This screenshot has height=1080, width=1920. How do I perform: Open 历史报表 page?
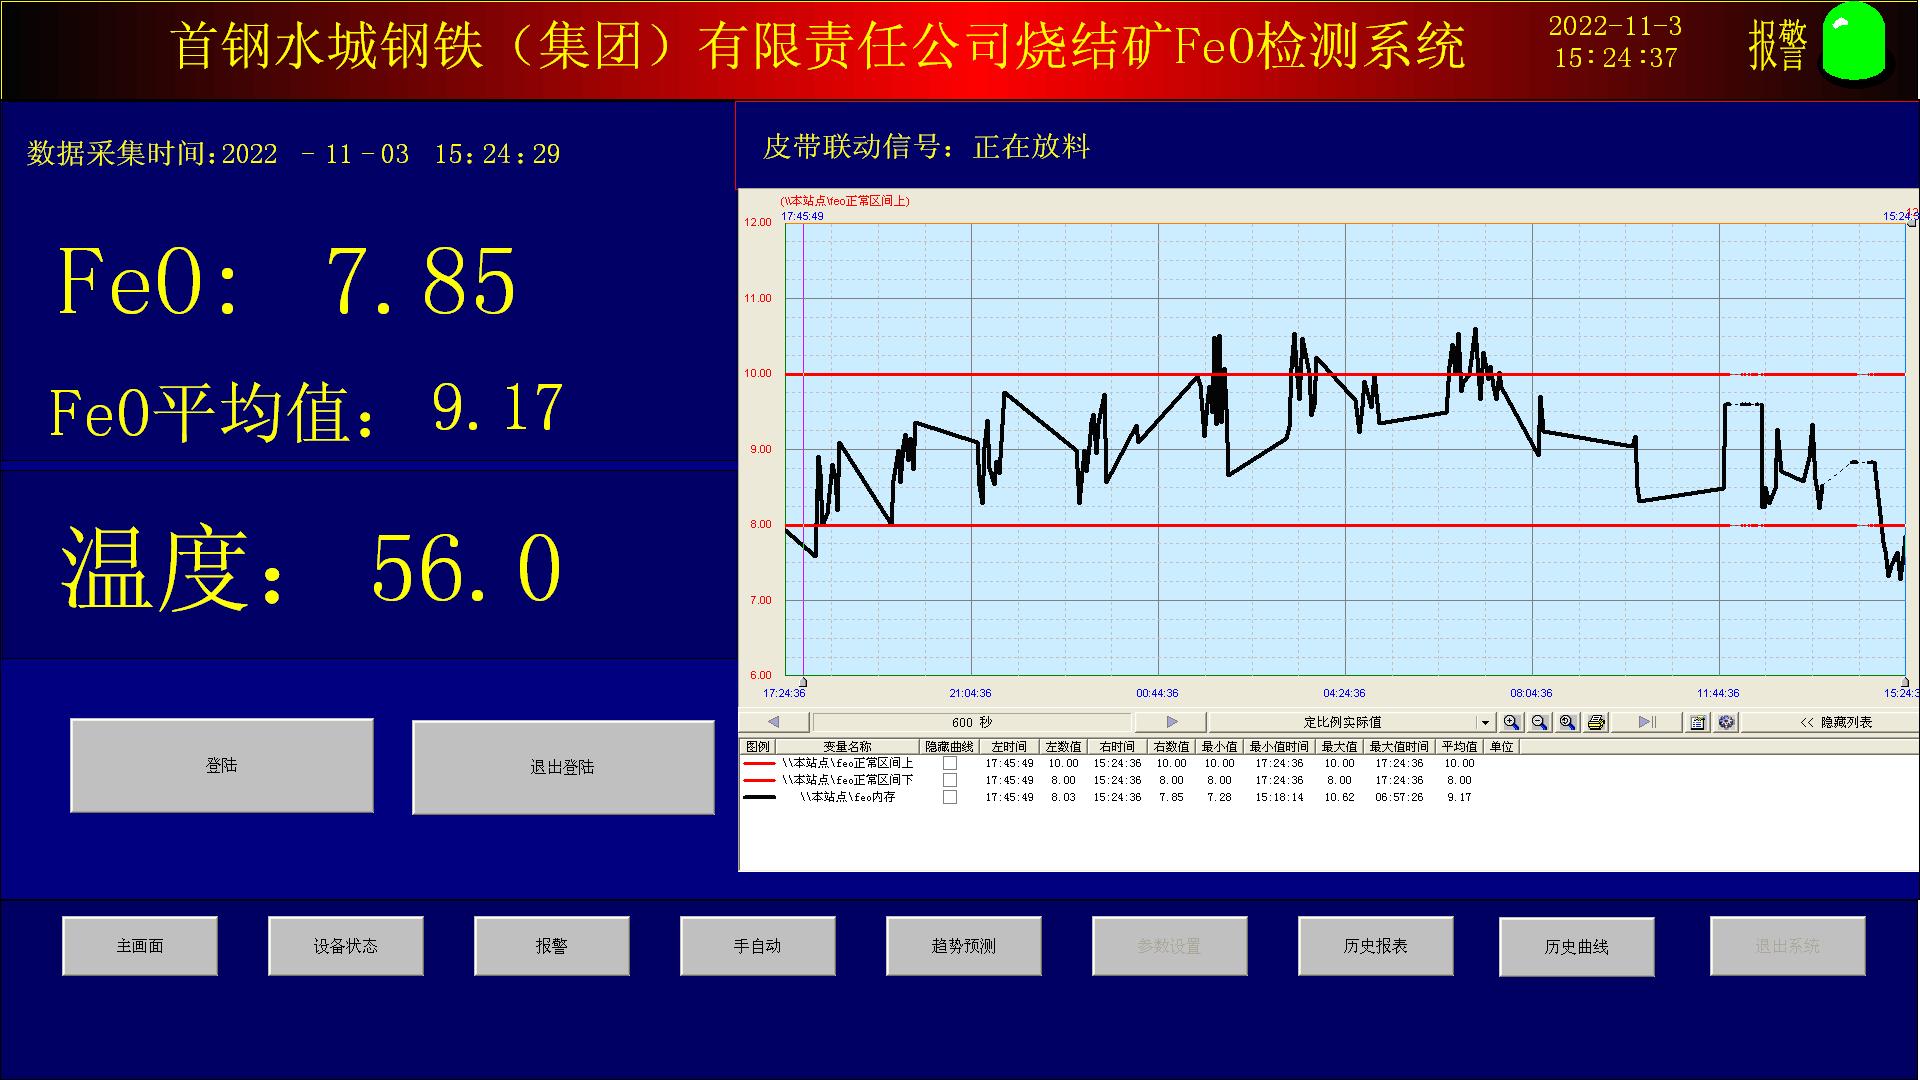coord(1376,946)
